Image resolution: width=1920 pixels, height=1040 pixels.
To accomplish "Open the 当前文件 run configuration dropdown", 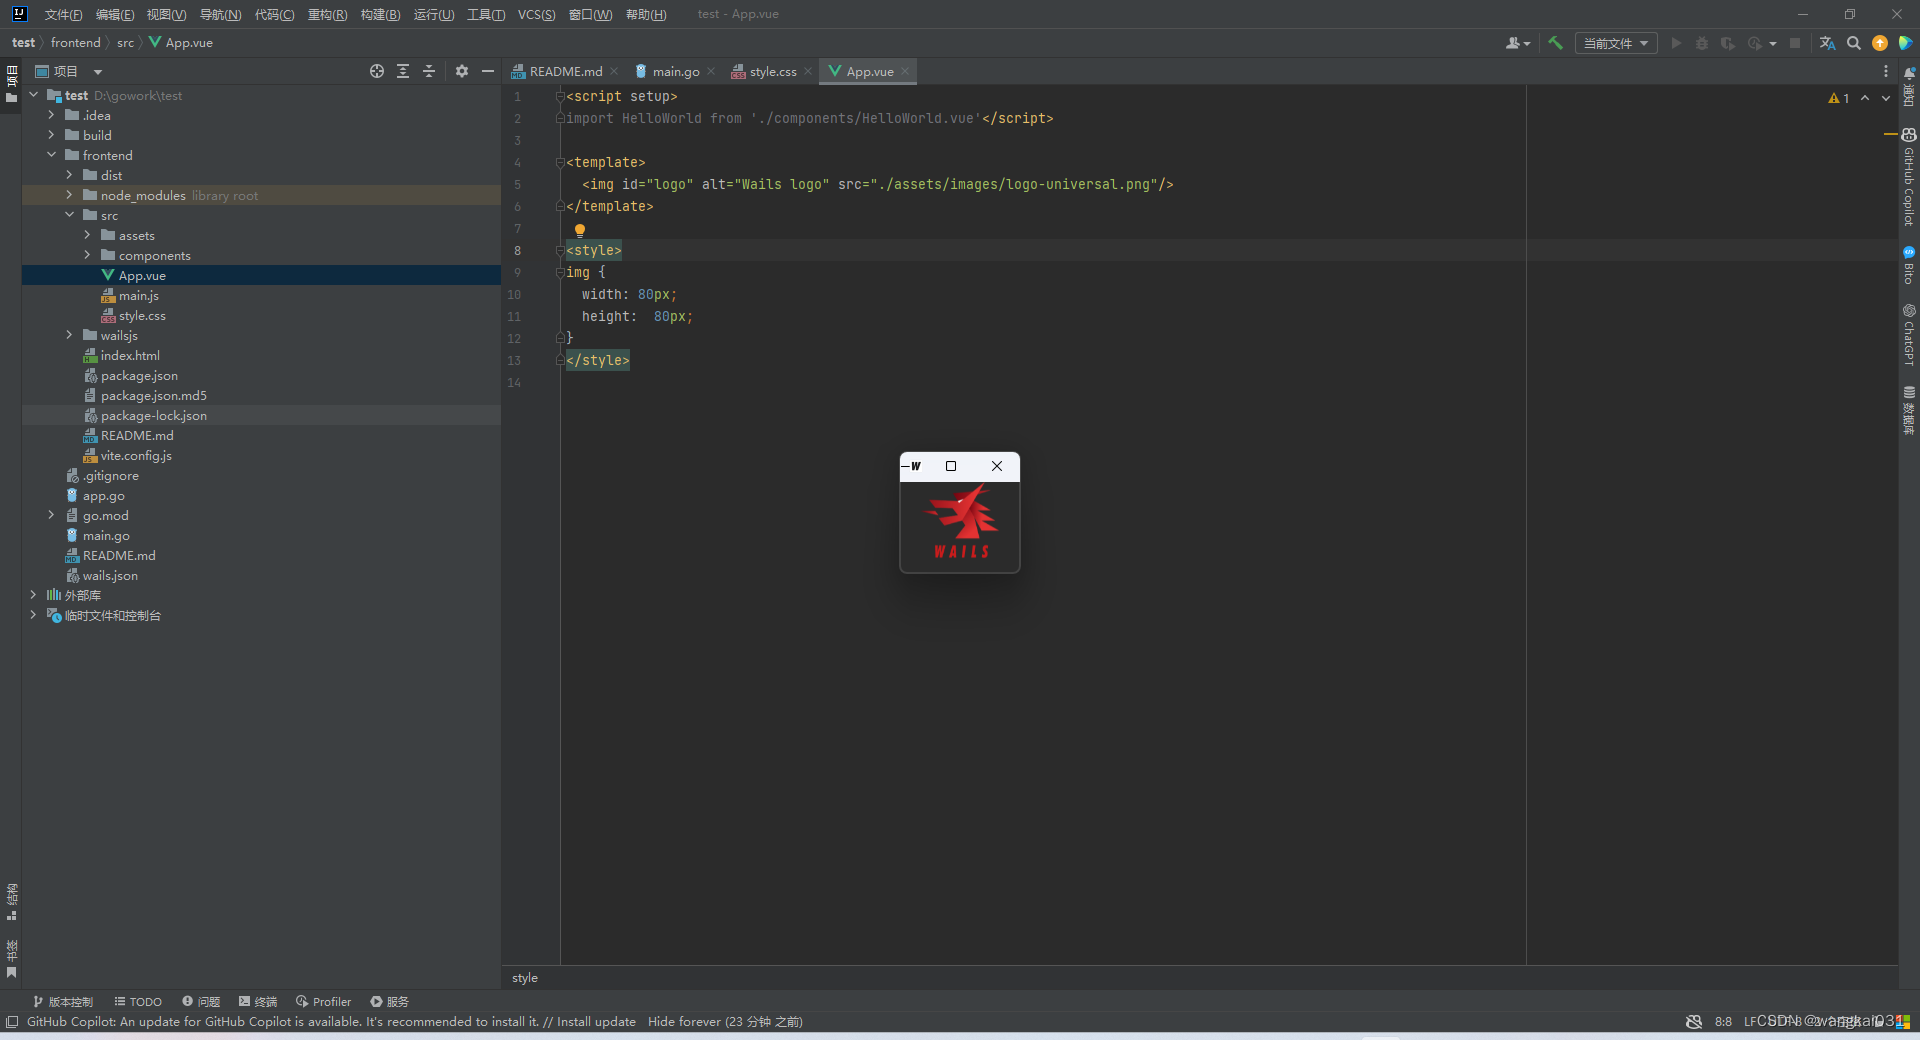I will click(x=1616, y=43).
